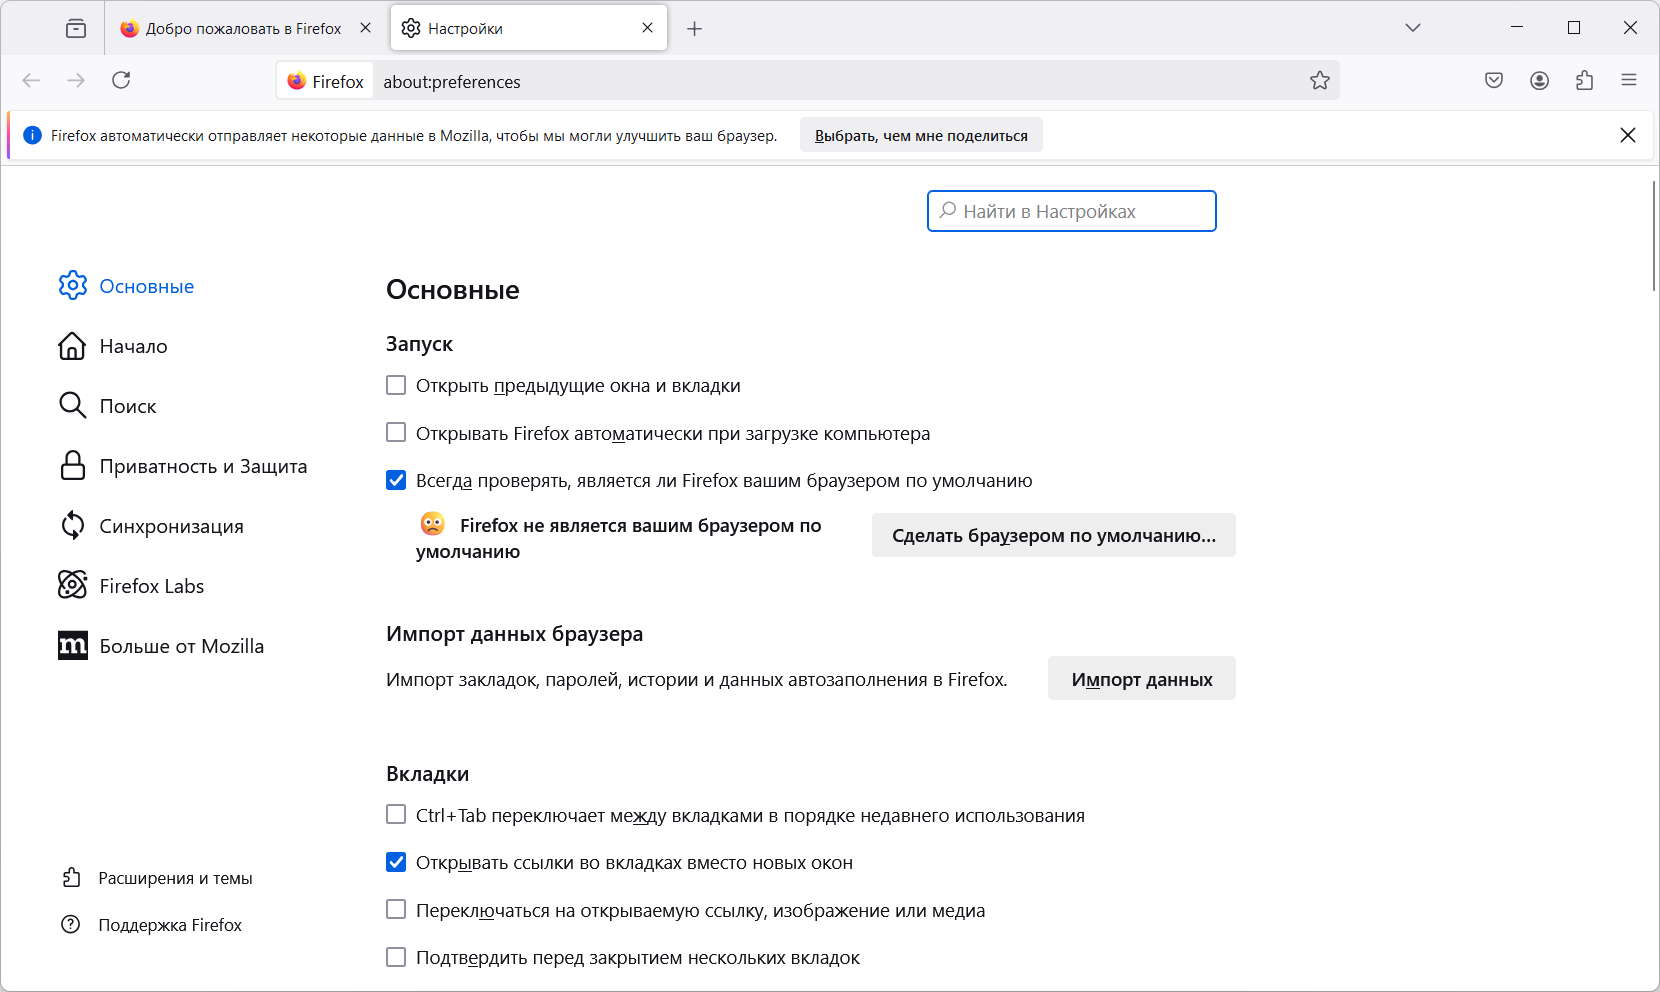Screen dimensions: 1660x992
Task: Select 'Поиск' category in sidebar
Action: (108, 406)
